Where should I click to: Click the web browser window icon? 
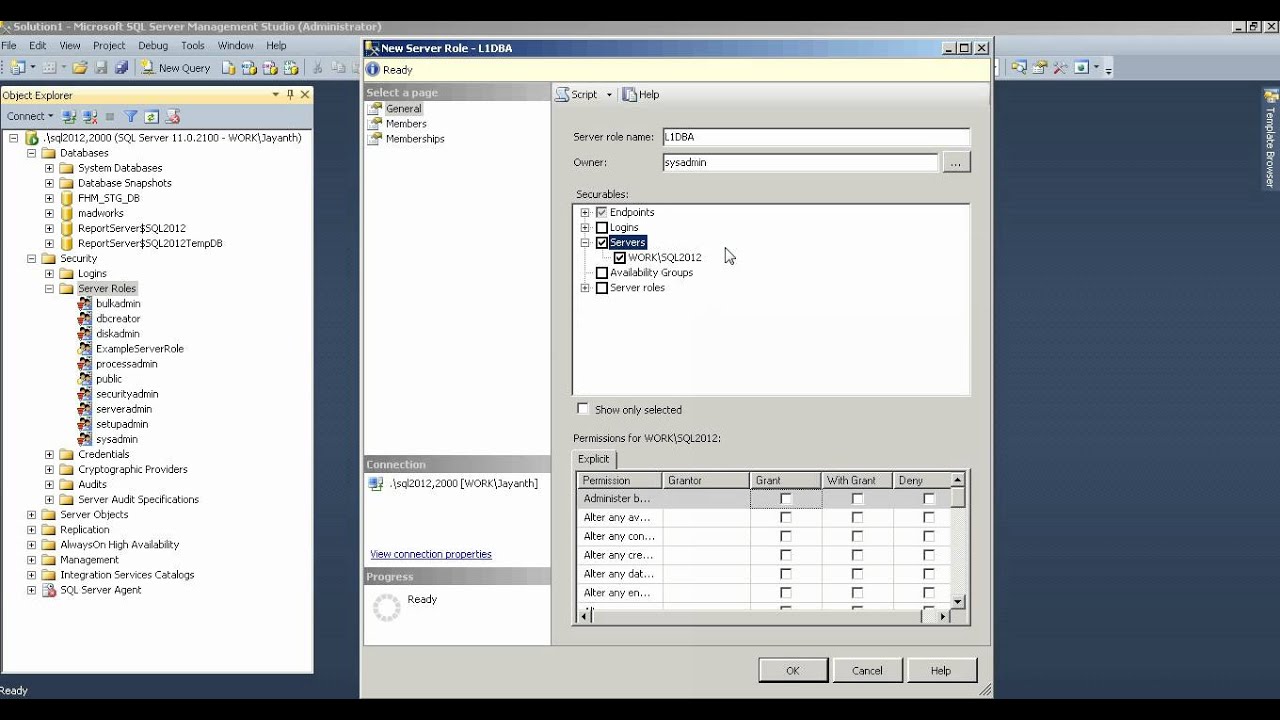pyautogui.click(x=1081, y=68)
